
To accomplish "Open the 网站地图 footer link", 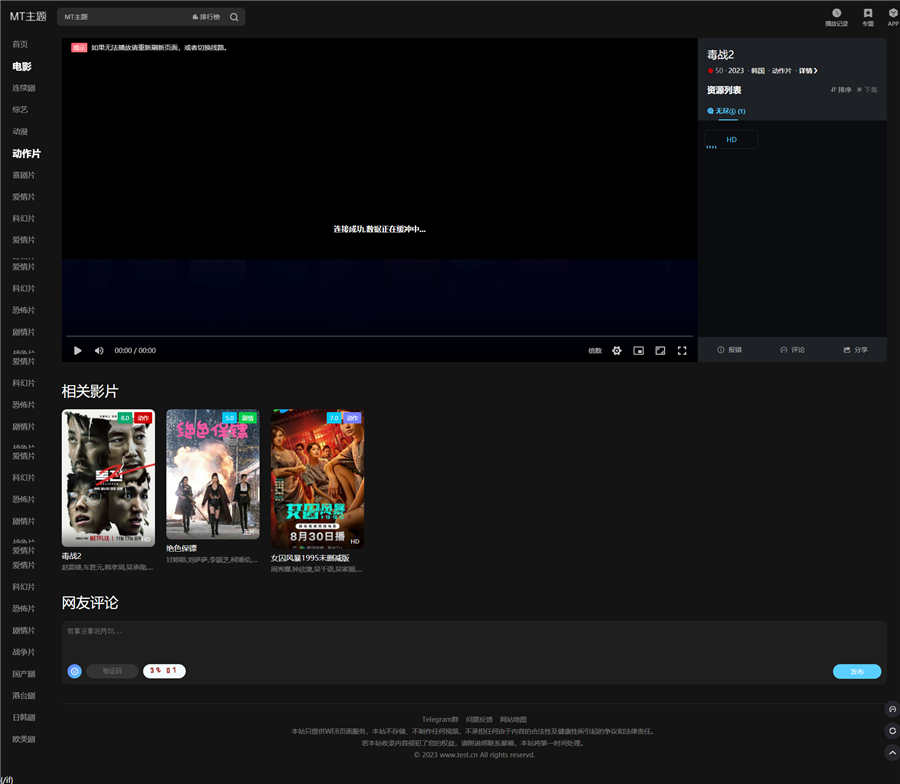I will (514, 720).
